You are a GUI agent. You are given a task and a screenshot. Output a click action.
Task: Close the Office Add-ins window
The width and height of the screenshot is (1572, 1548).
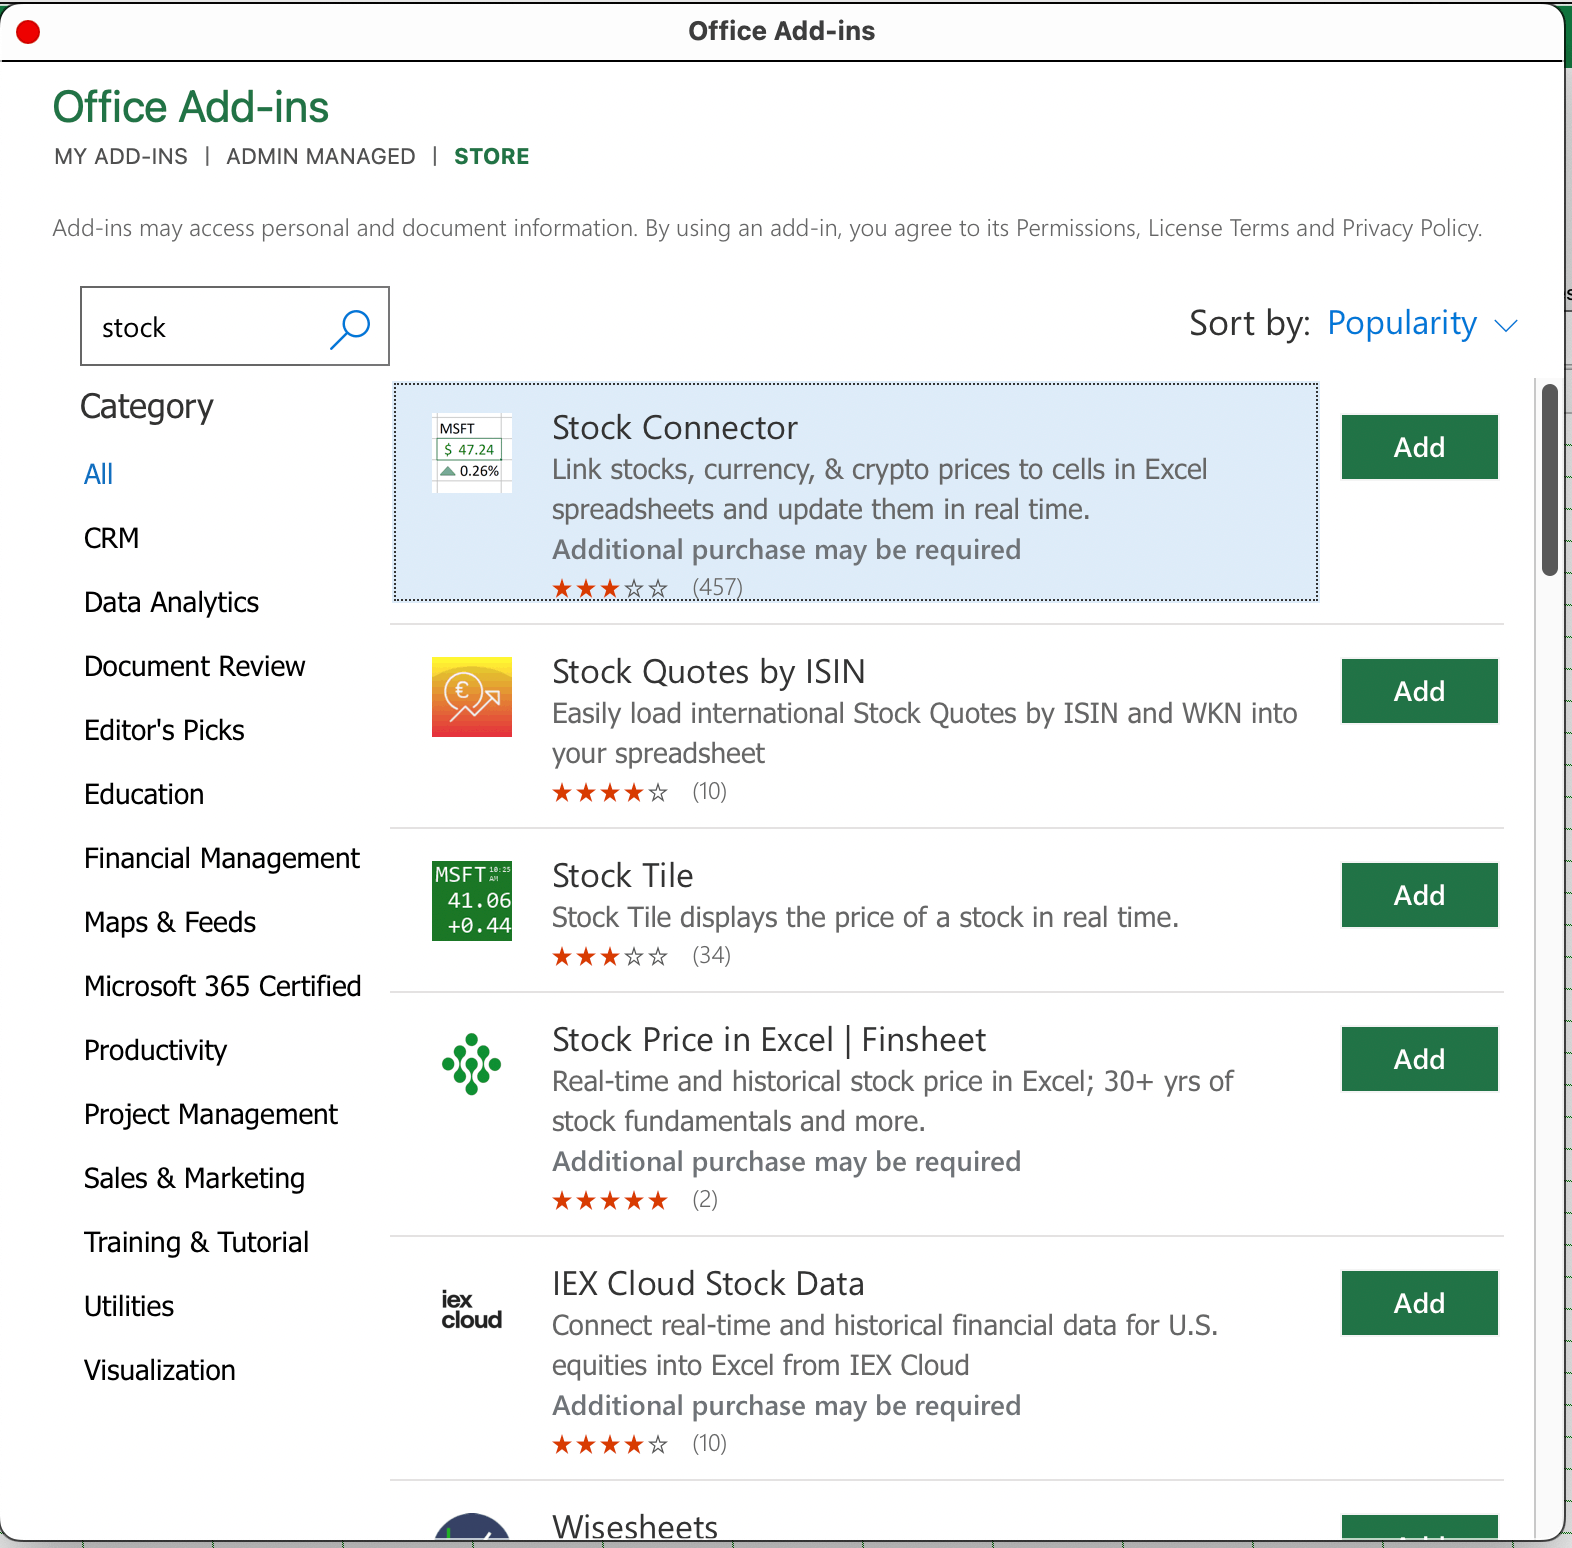tap(28, 32)
